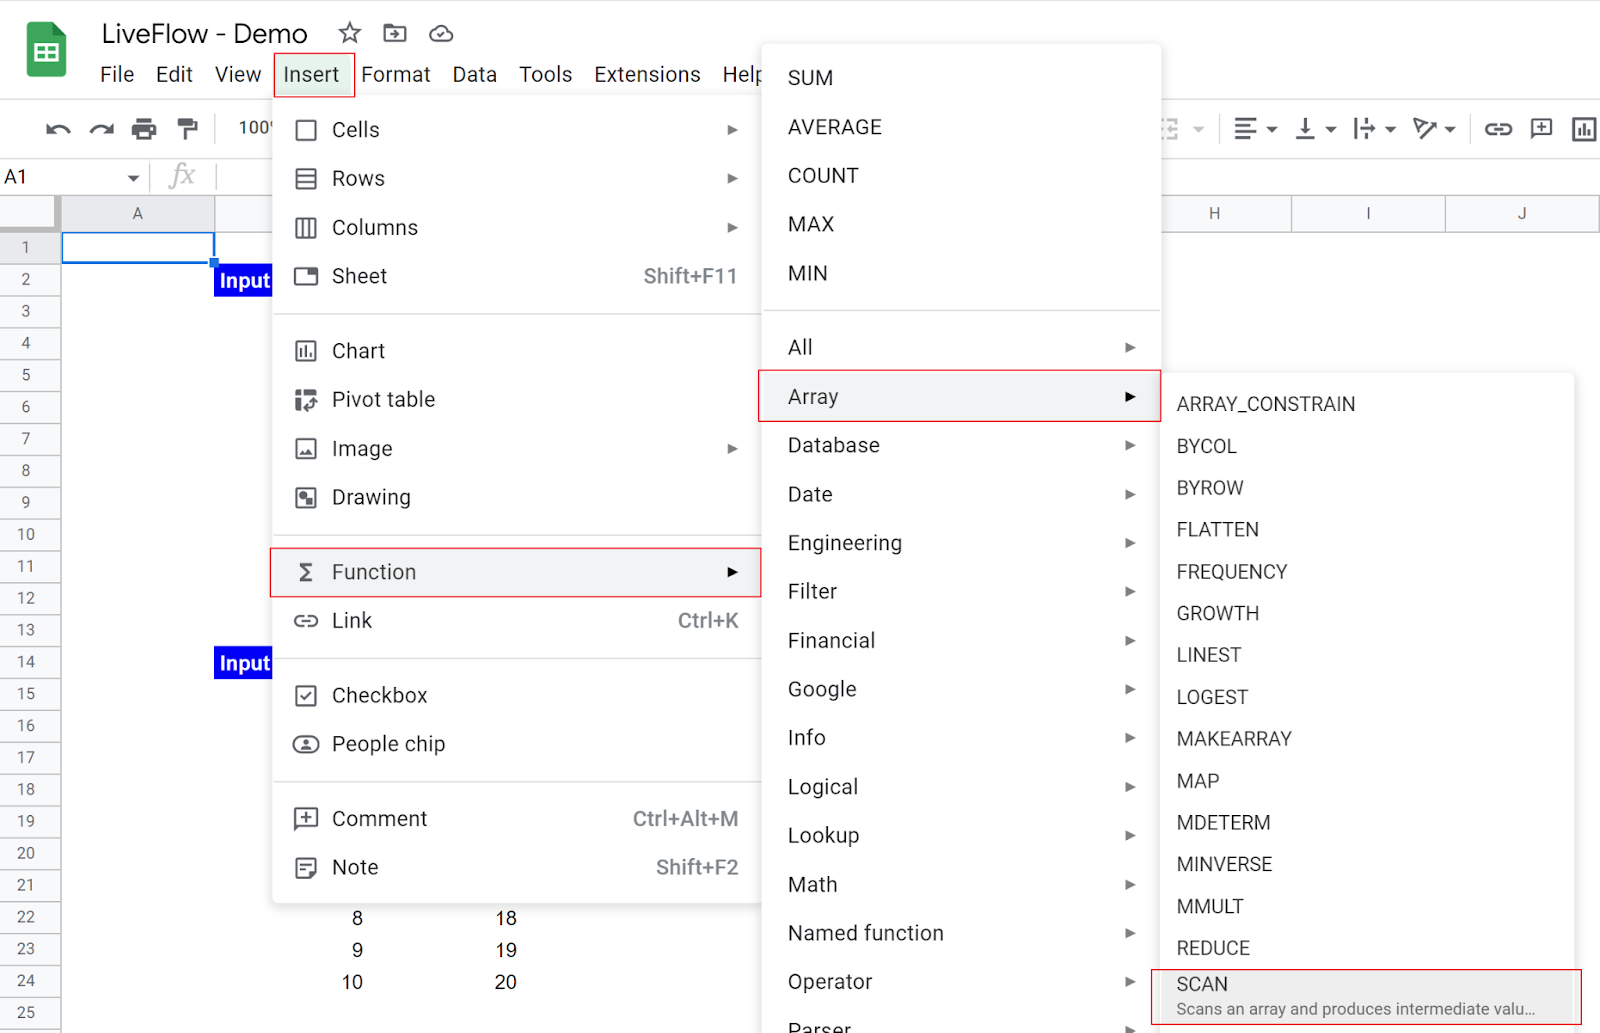This screenshot has height=1033, width=1600.
Task: Check the cloud document status icon
Action: tap(441, 34)
